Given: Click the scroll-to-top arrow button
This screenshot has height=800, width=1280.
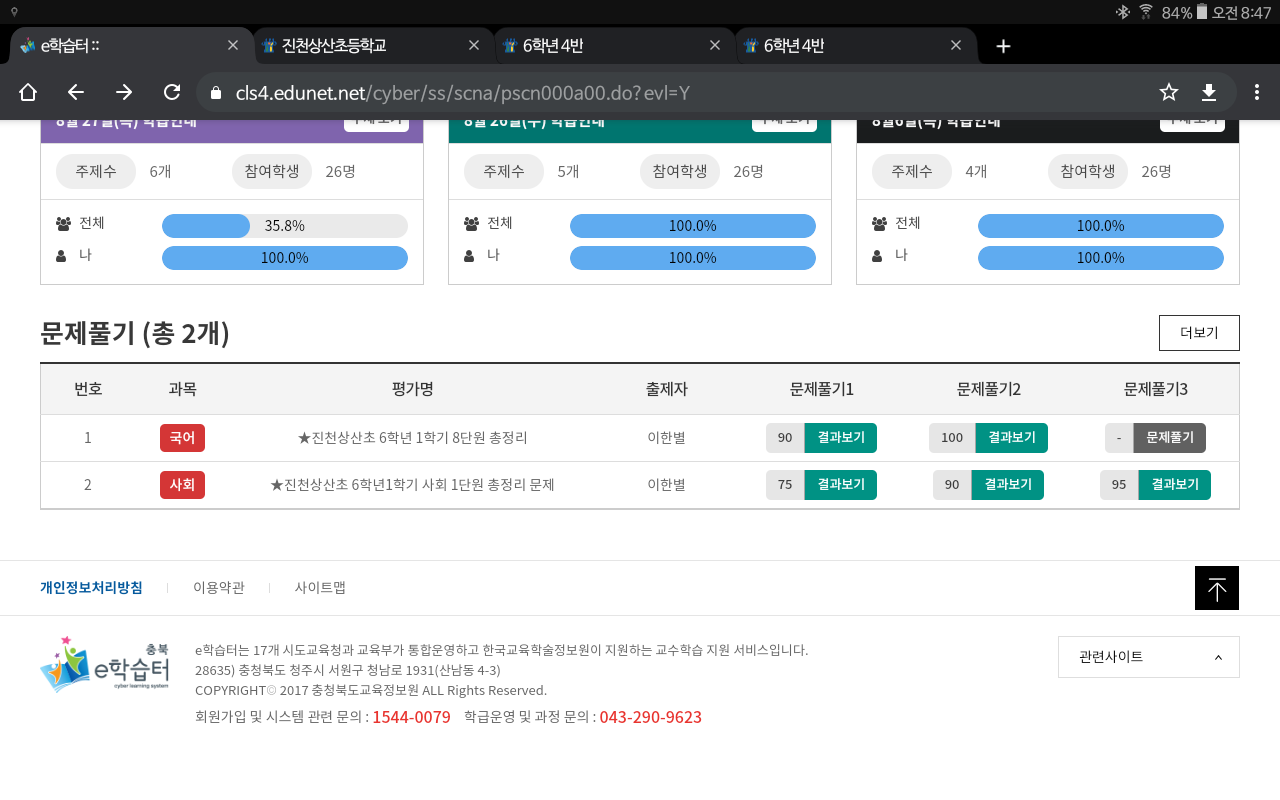Looking at the screenshot, I should (1217, 588).
